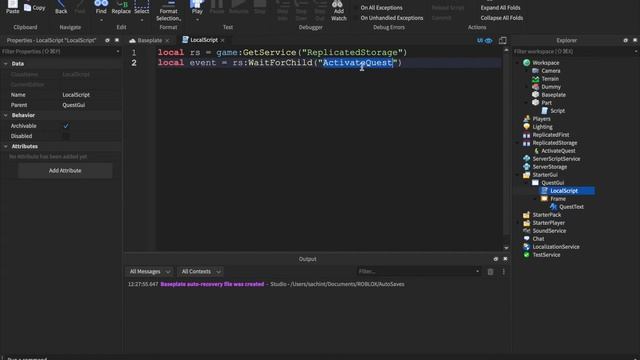This screenshot has width=640, height=360.
Task: Open the Find tool
Action: click(101, 7)
